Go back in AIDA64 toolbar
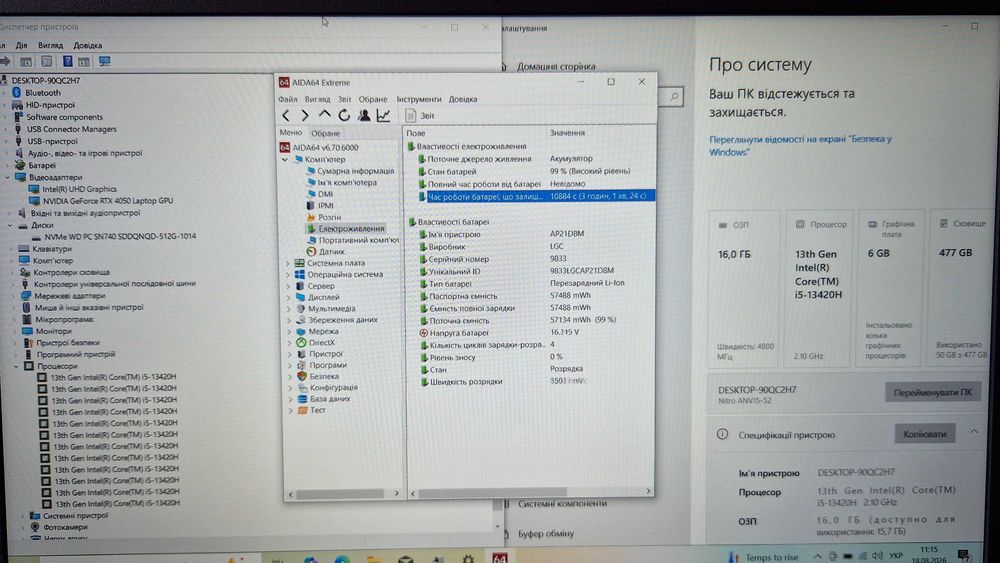 tap(286, 115)
